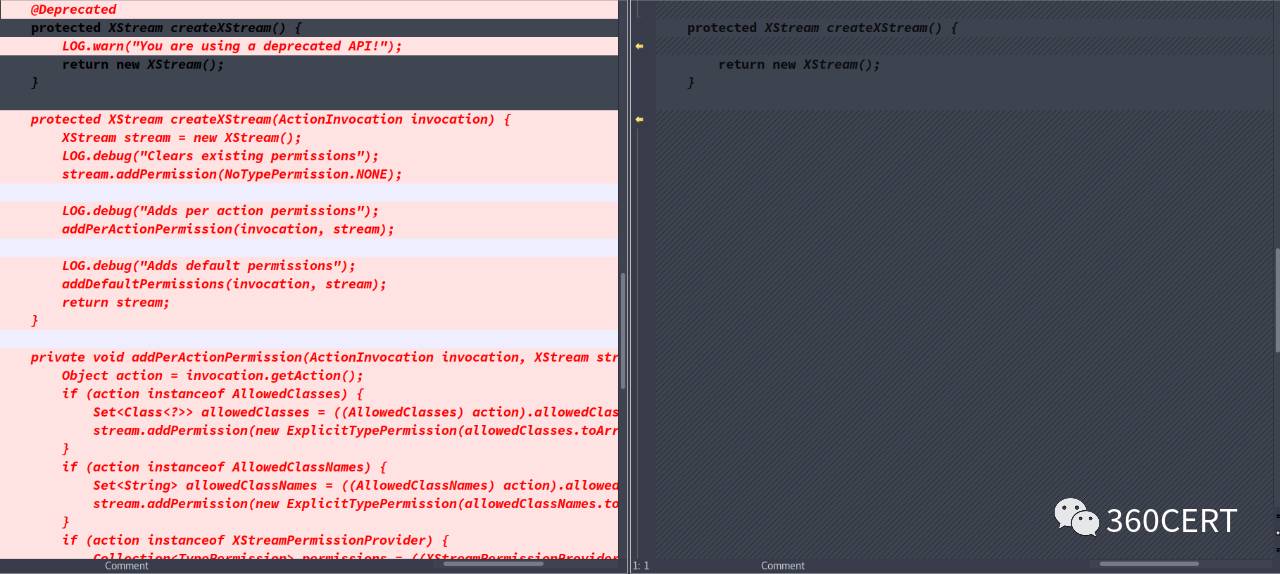Click right pane "return new XStream();" line
This screenshot has height=574, width=1280.
coord(799,64)
